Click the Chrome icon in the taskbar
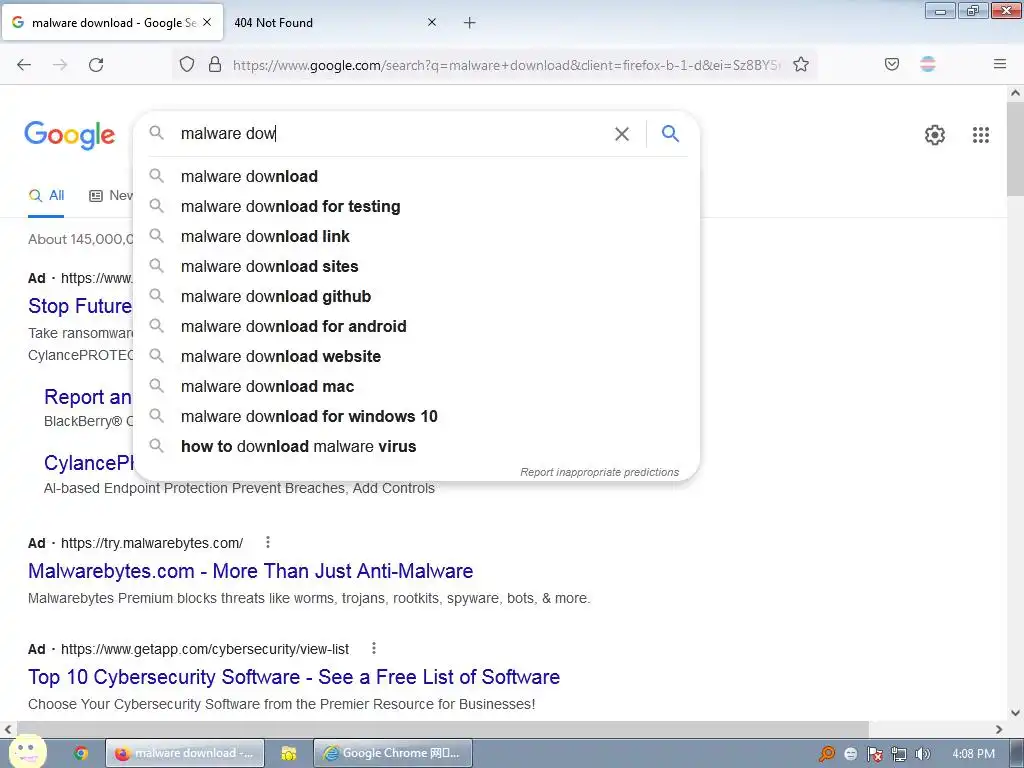The image size is (1024, 768). click(x=80, y=753)
